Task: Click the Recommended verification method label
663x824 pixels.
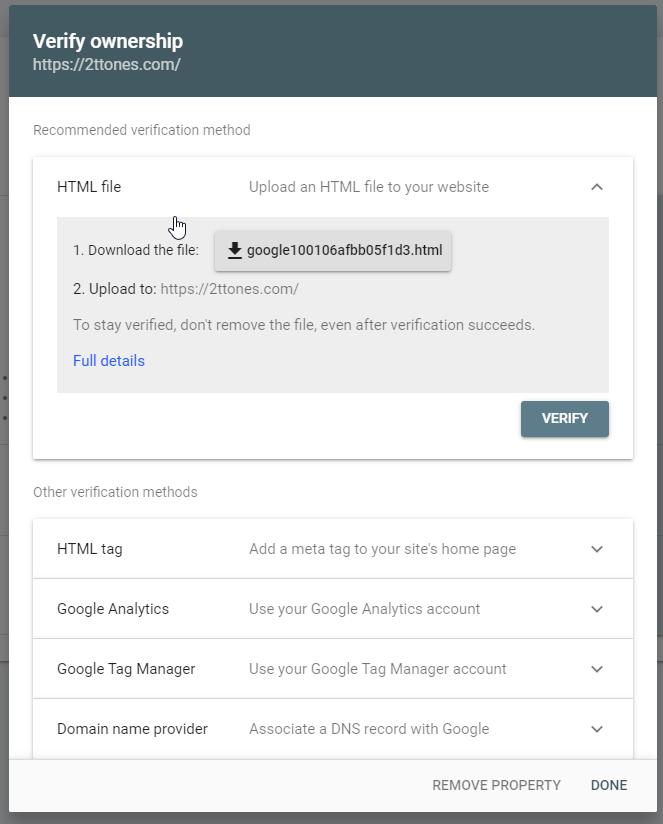Action: pos(142,130)
